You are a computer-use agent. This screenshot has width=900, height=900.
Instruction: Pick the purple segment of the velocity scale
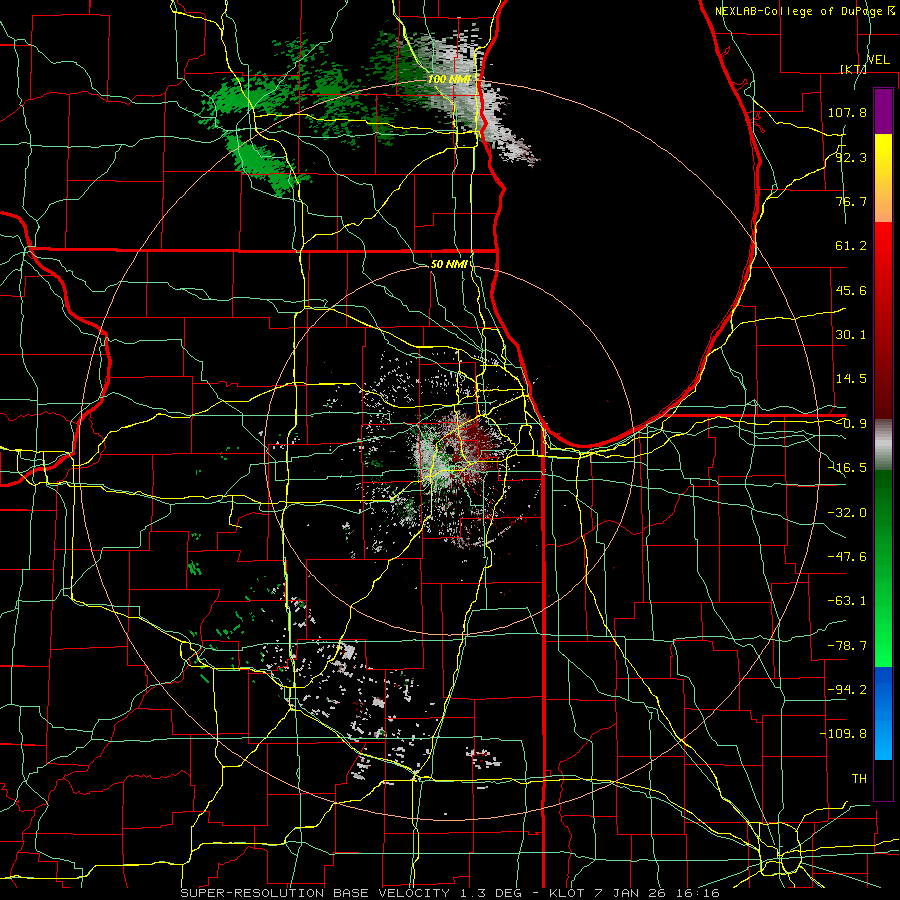click(x=883, y=111)
